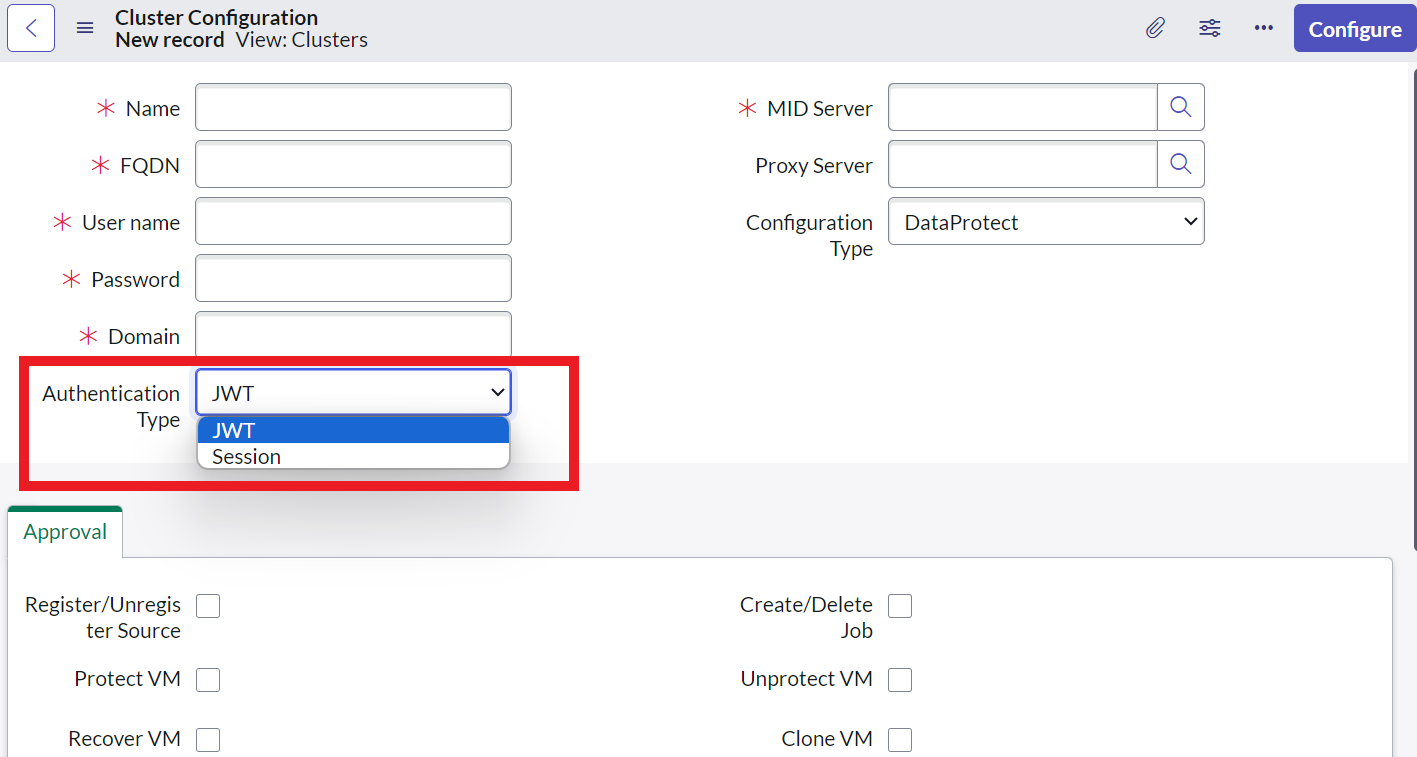Click the back arrow button
Image resolution: width=1417 pixels, height=757 pixels.
coord(31,28)
